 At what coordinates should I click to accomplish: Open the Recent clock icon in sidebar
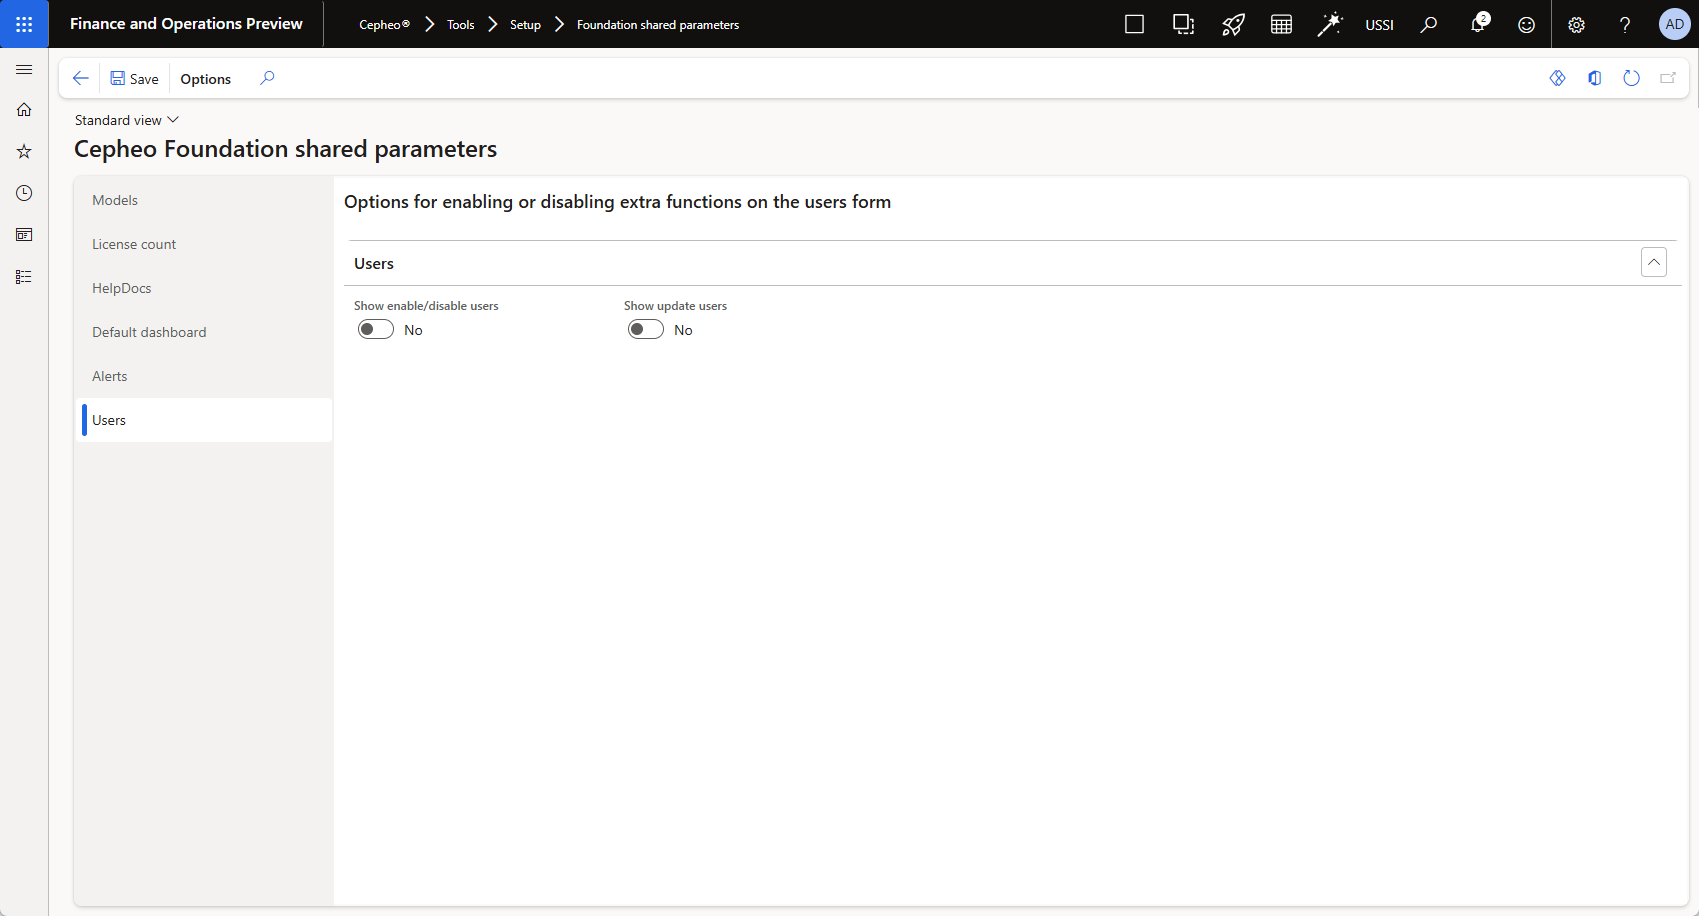point(24,193)
